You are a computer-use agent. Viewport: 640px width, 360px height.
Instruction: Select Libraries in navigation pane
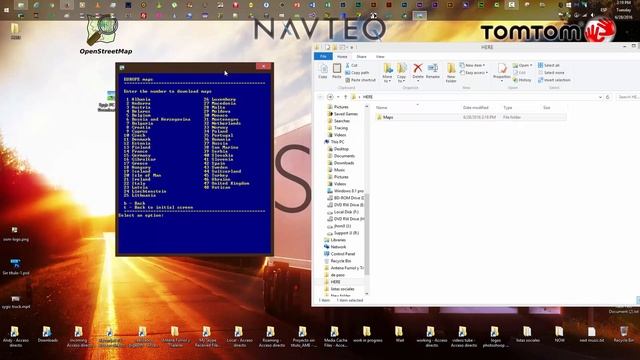(x=335, y=240)
